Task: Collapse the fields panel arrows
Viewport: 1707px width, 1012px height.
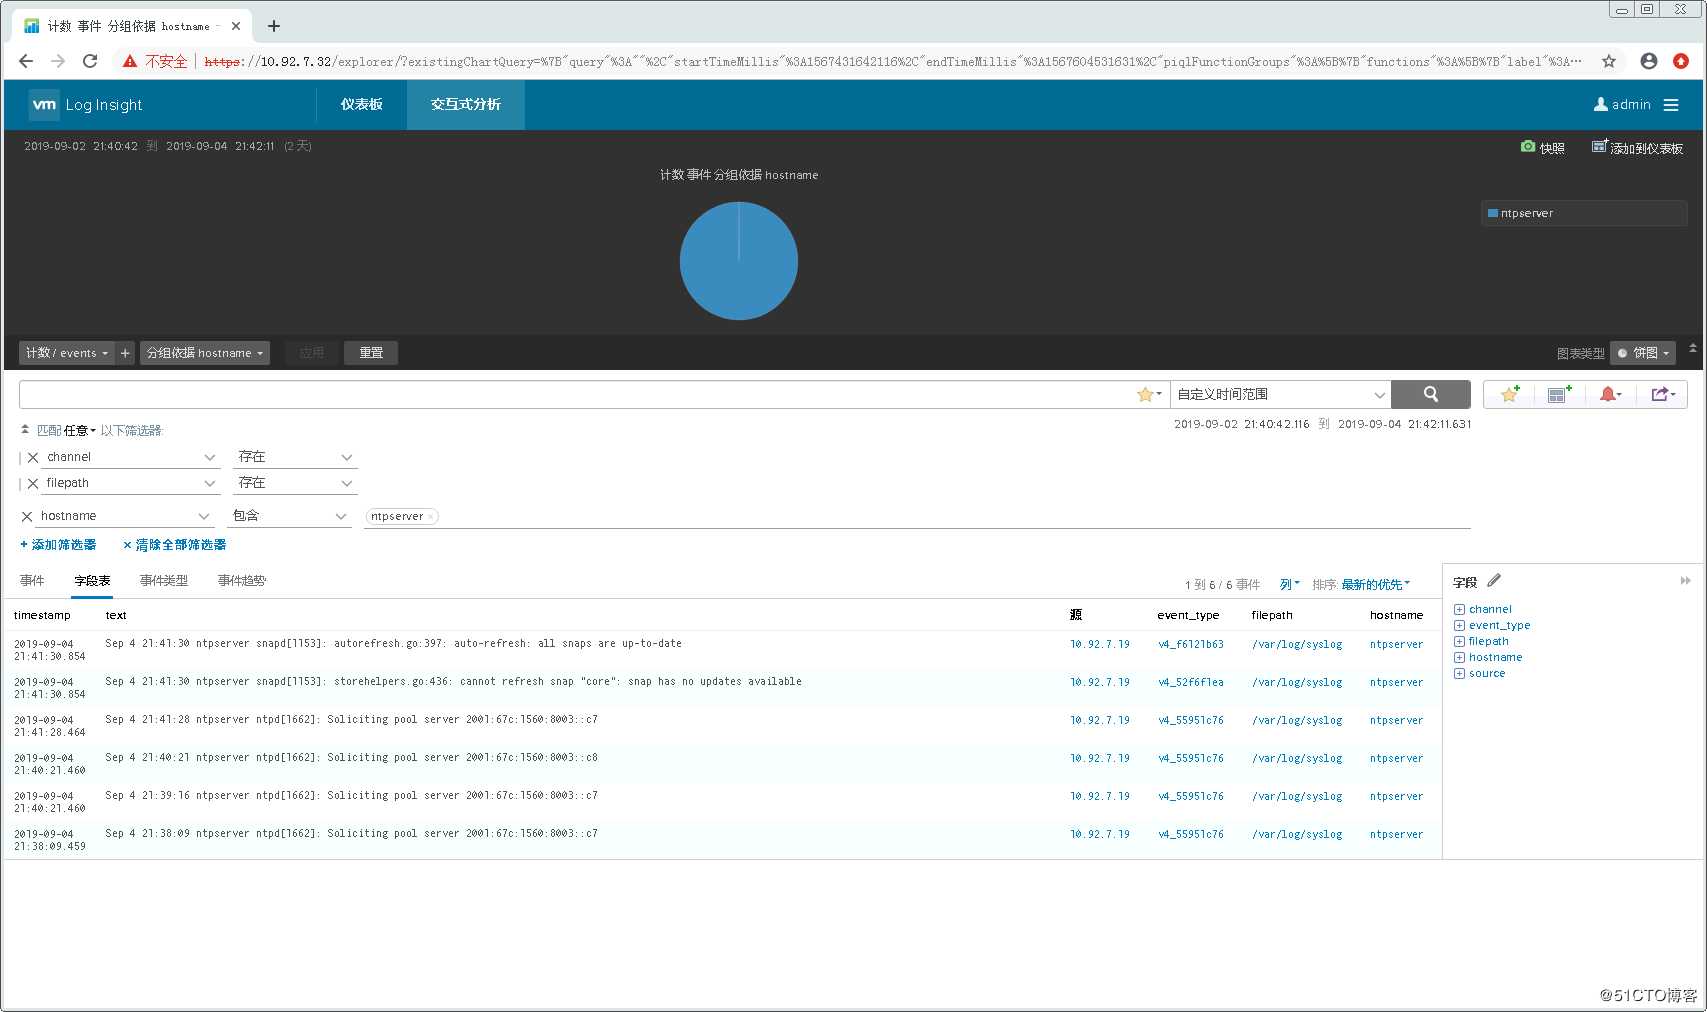Action: pyautogui.click(x=1685, y=581)
